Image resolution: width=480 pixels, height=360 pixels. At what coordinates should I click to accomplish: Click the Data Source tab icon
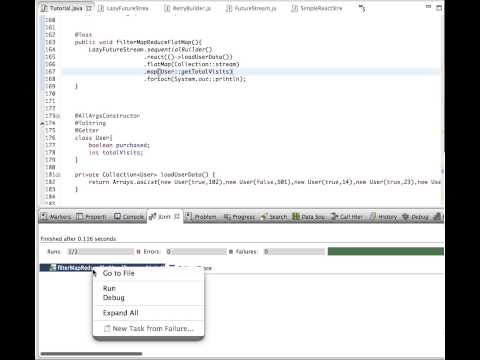click(296, 217)
